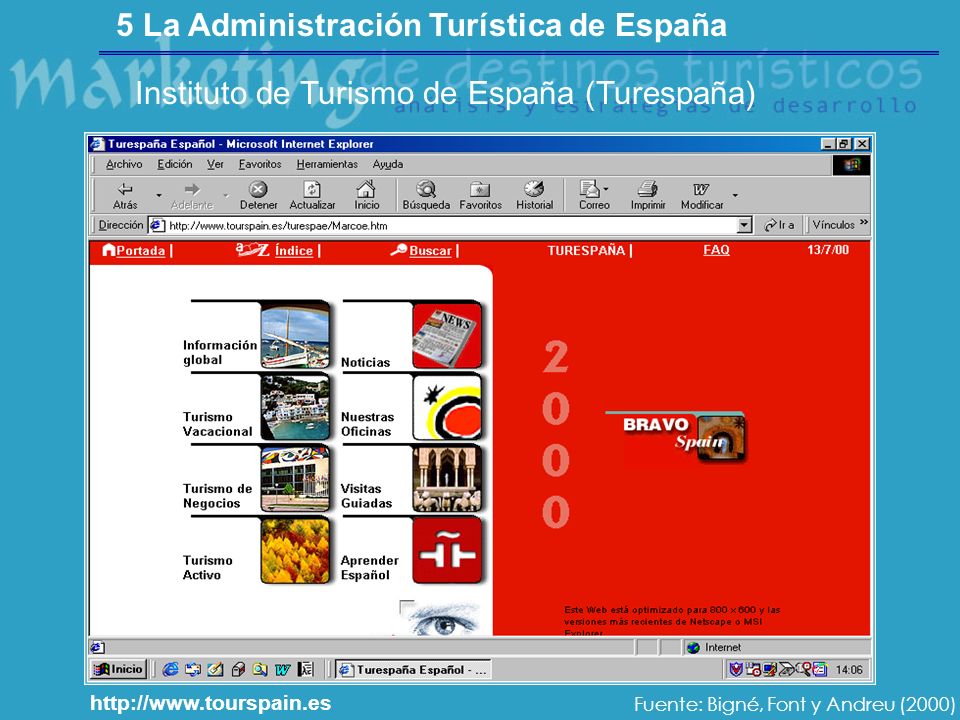Click into the Dirección URL field
This screenshot has width=960, height=720.
[451, 225]
